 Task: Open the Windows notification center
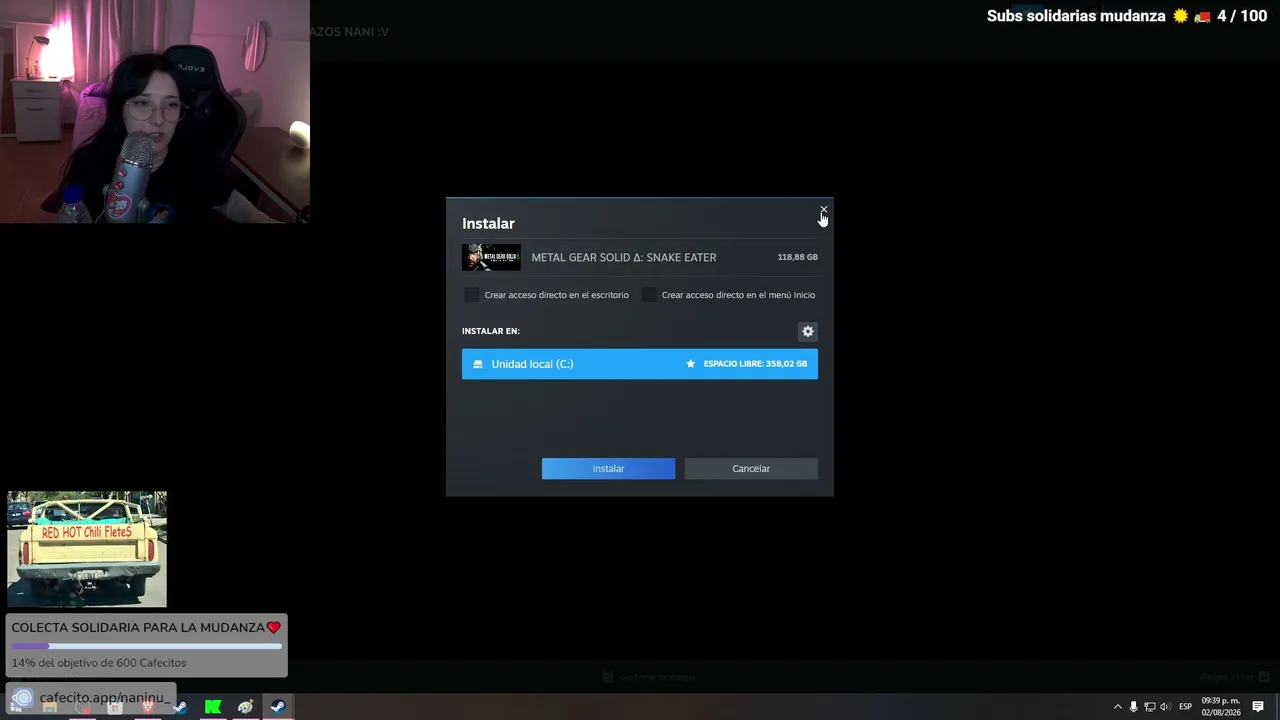1258,707
